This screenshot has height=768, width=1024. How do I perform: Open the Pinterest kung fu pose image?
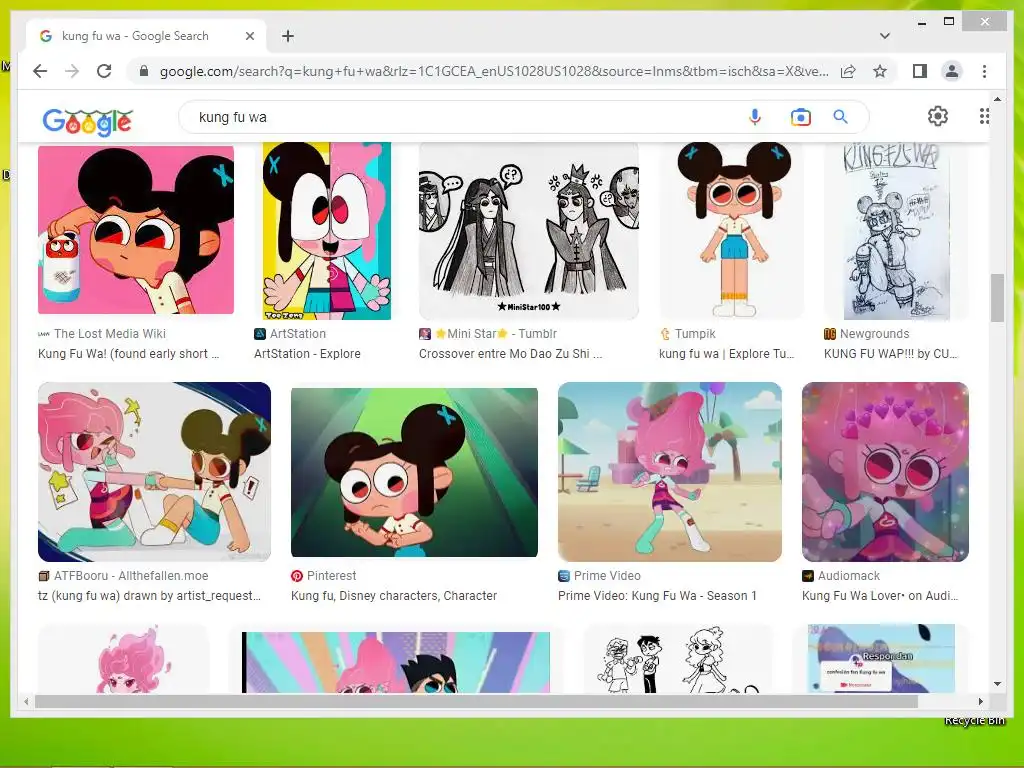pyautogui.click(x=414, y=472)
